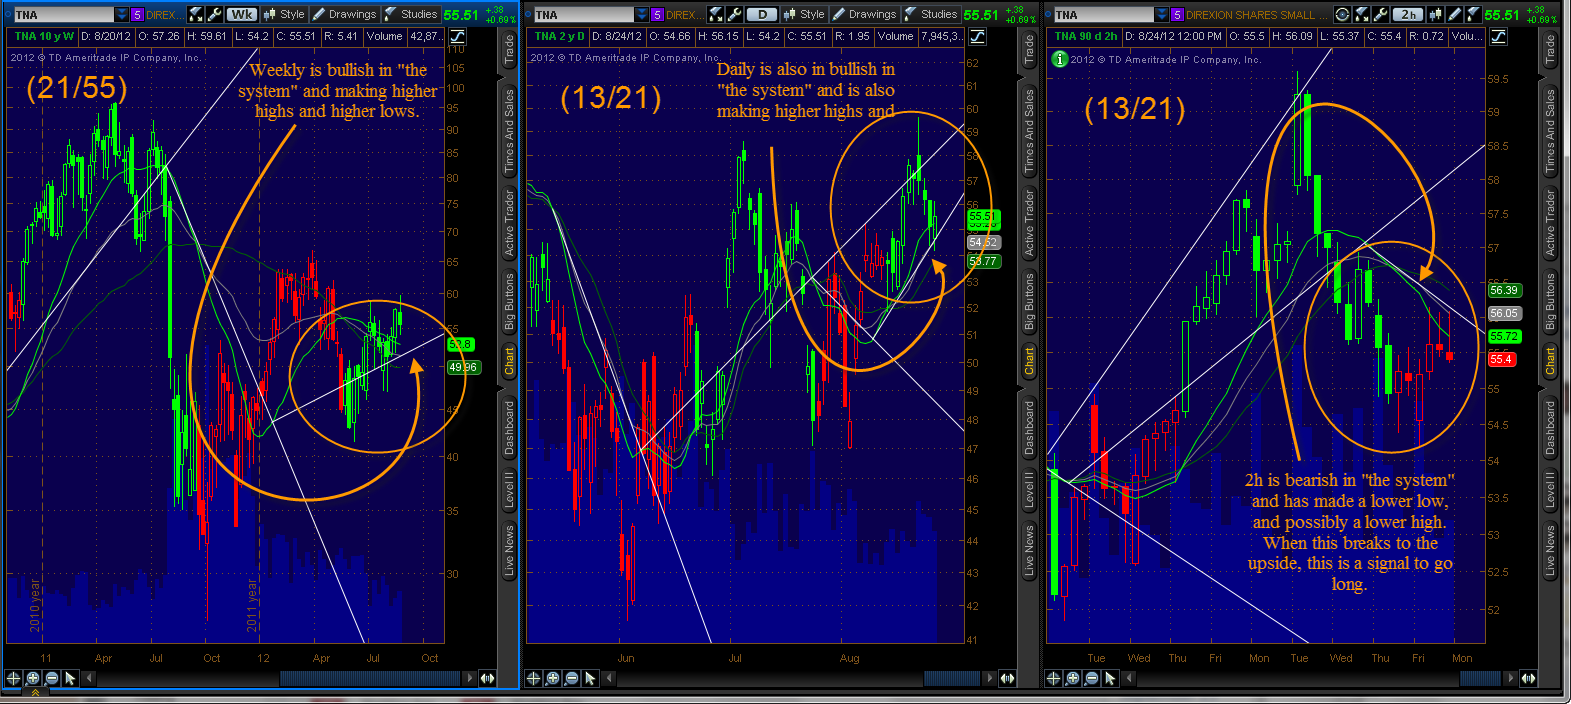The image size is (1571, 704).
Task: Open chart settings wrench on daily chart
Action: (734, 14)
